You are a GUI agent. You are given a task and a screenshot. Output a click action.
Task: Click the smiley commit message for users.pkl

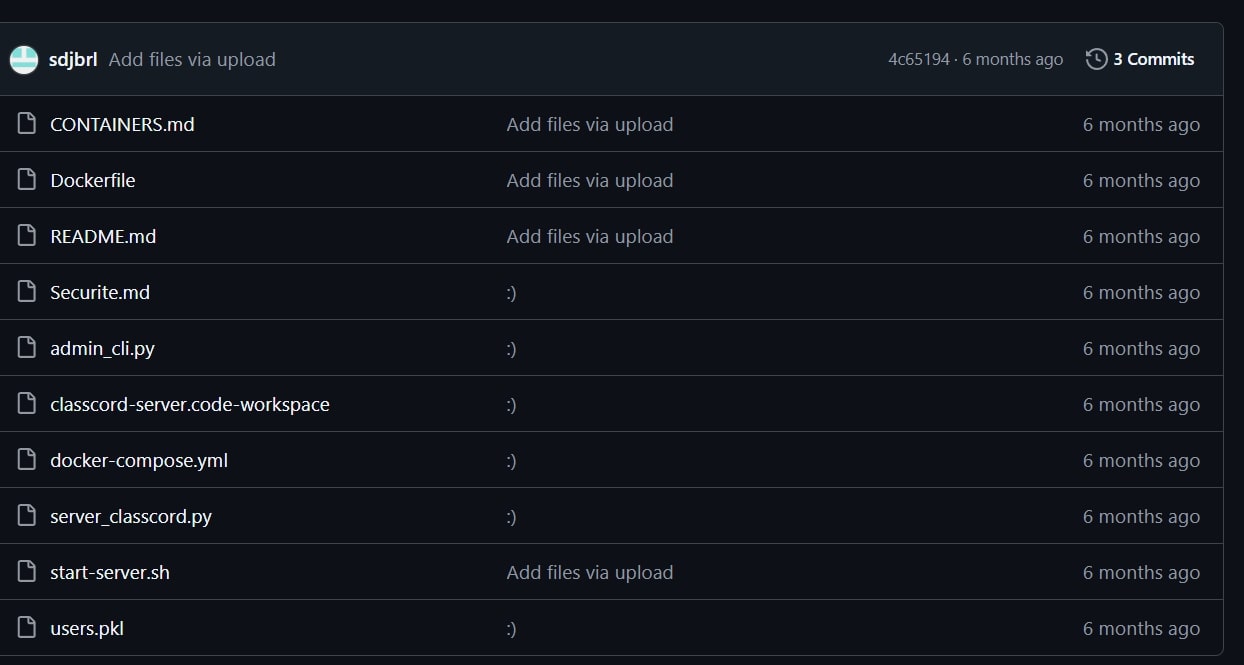pyautogui.click(x=511, y=628)
